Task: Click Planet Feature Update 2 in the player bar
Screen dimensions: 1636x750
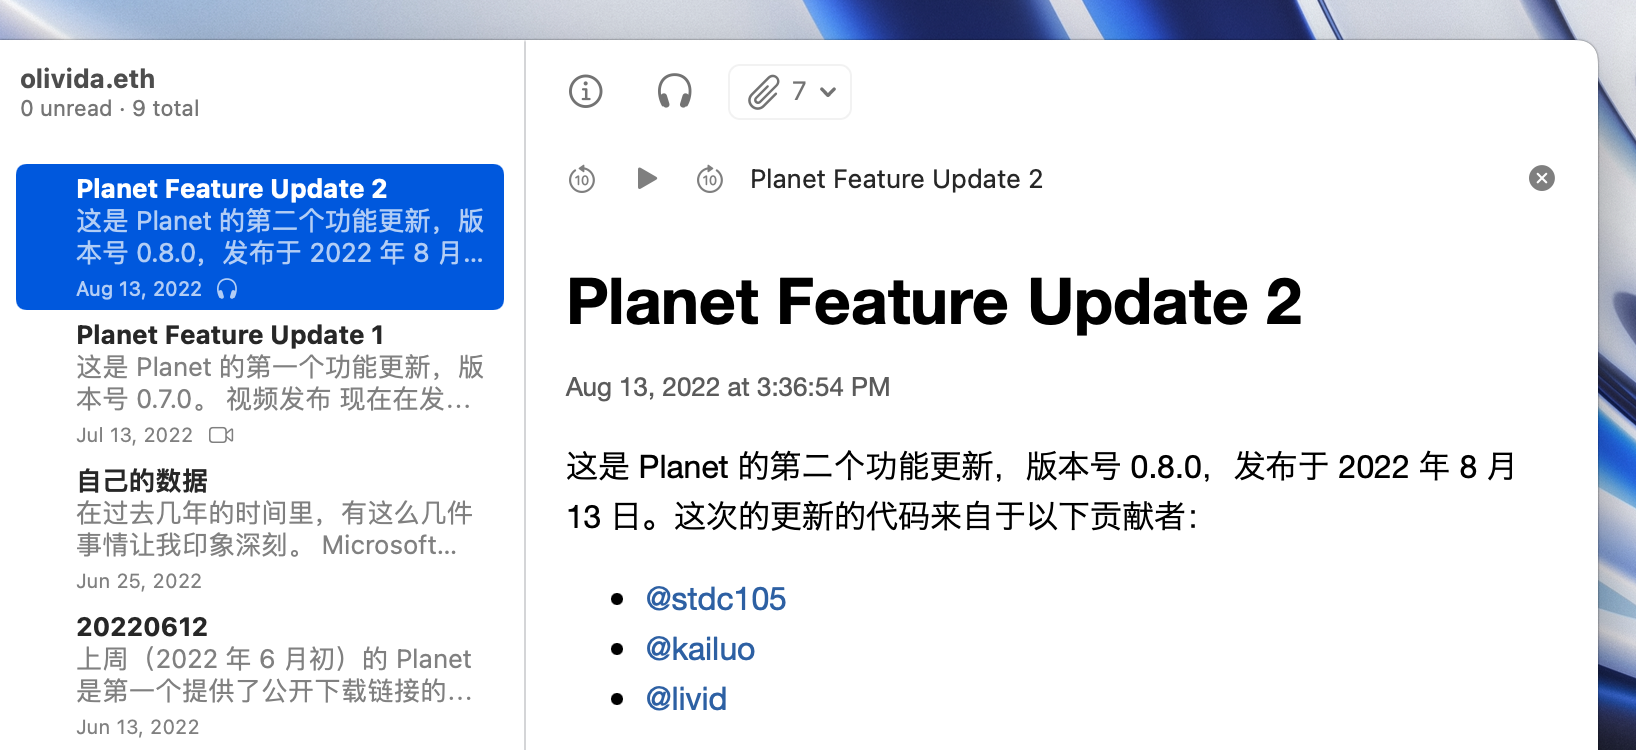Action: [896, 179]
